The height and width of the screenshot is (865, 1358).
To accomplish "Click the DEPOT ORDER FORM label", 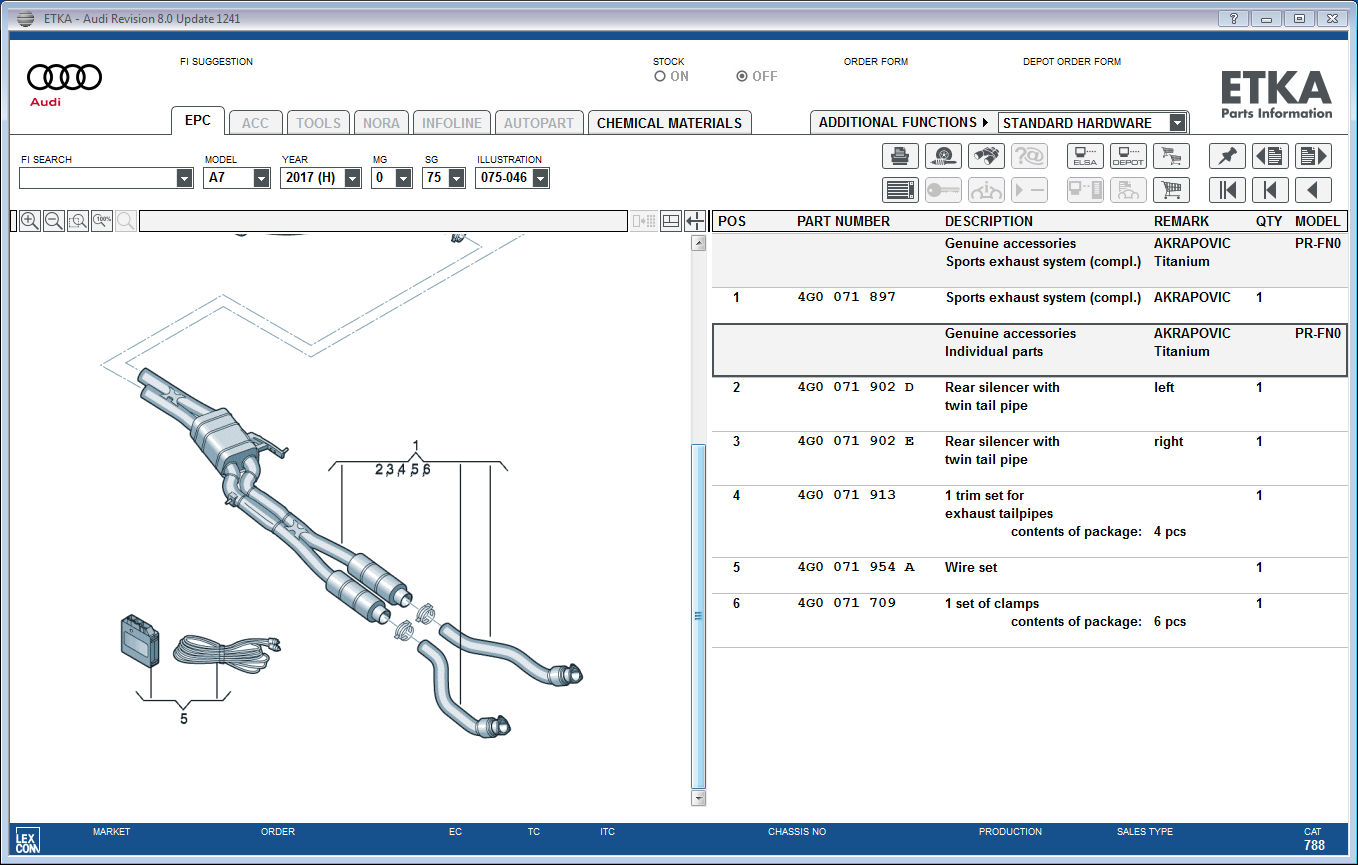I will click(x=1072, y=62).
